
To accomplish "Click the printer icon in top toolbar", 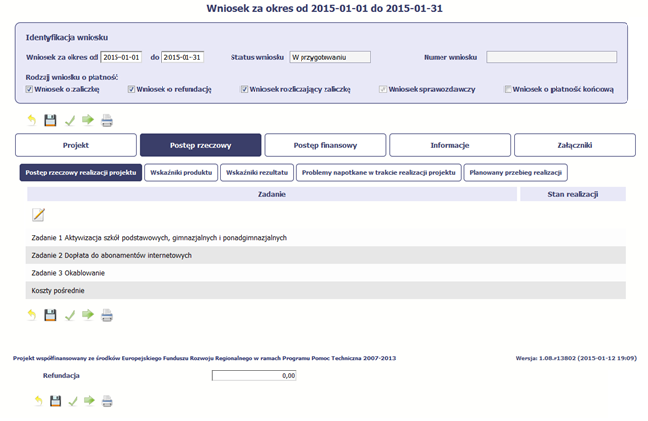I will [x=107, y=120].
